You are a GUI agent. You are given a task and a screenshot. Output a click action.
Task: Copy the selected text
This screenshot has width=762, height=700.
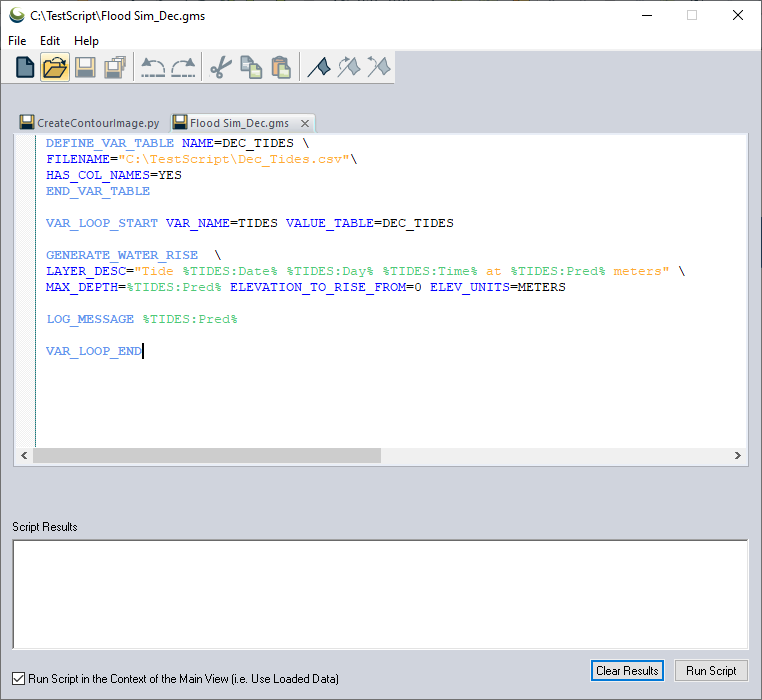(x=251, y=68)
